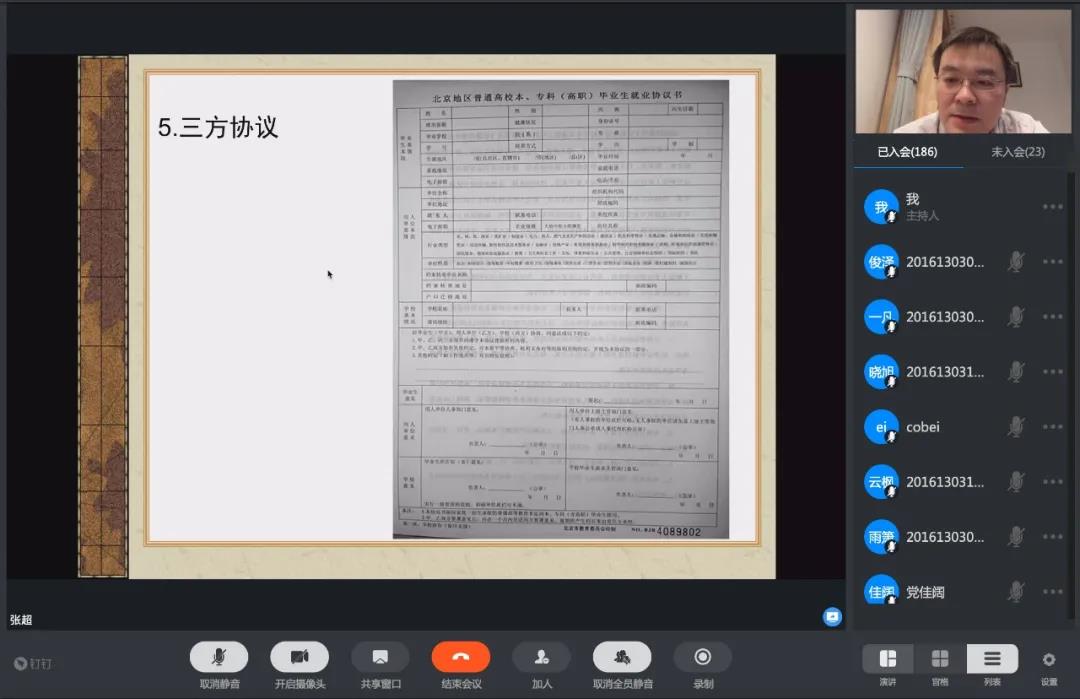Open more options for 我 host row
This screenshot has width=1080, height=699.
point(1052,207)
